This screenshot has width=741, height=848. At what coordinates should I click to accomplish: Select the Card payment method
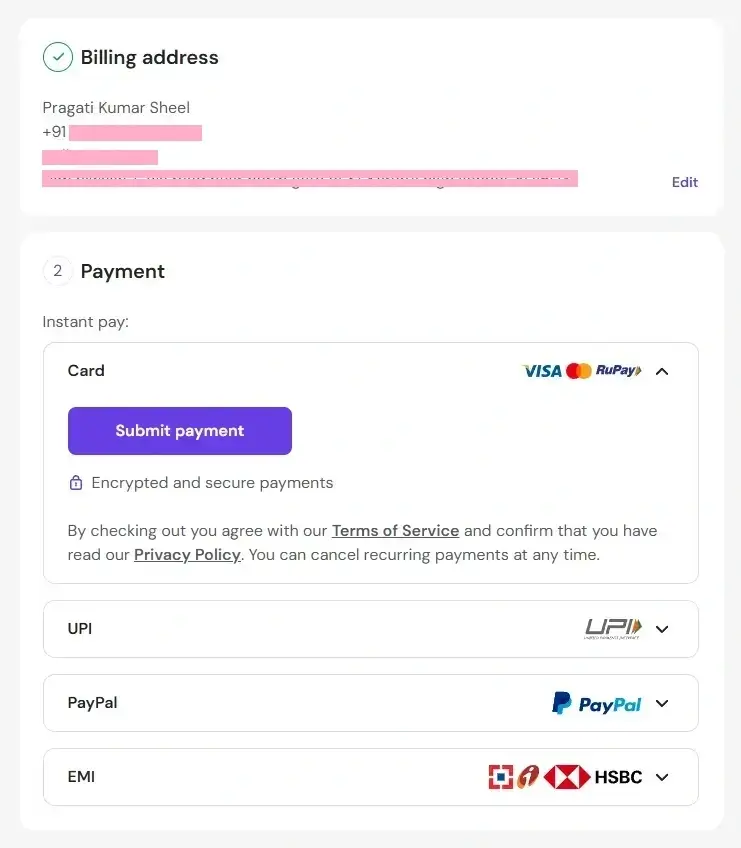[86, 370]
